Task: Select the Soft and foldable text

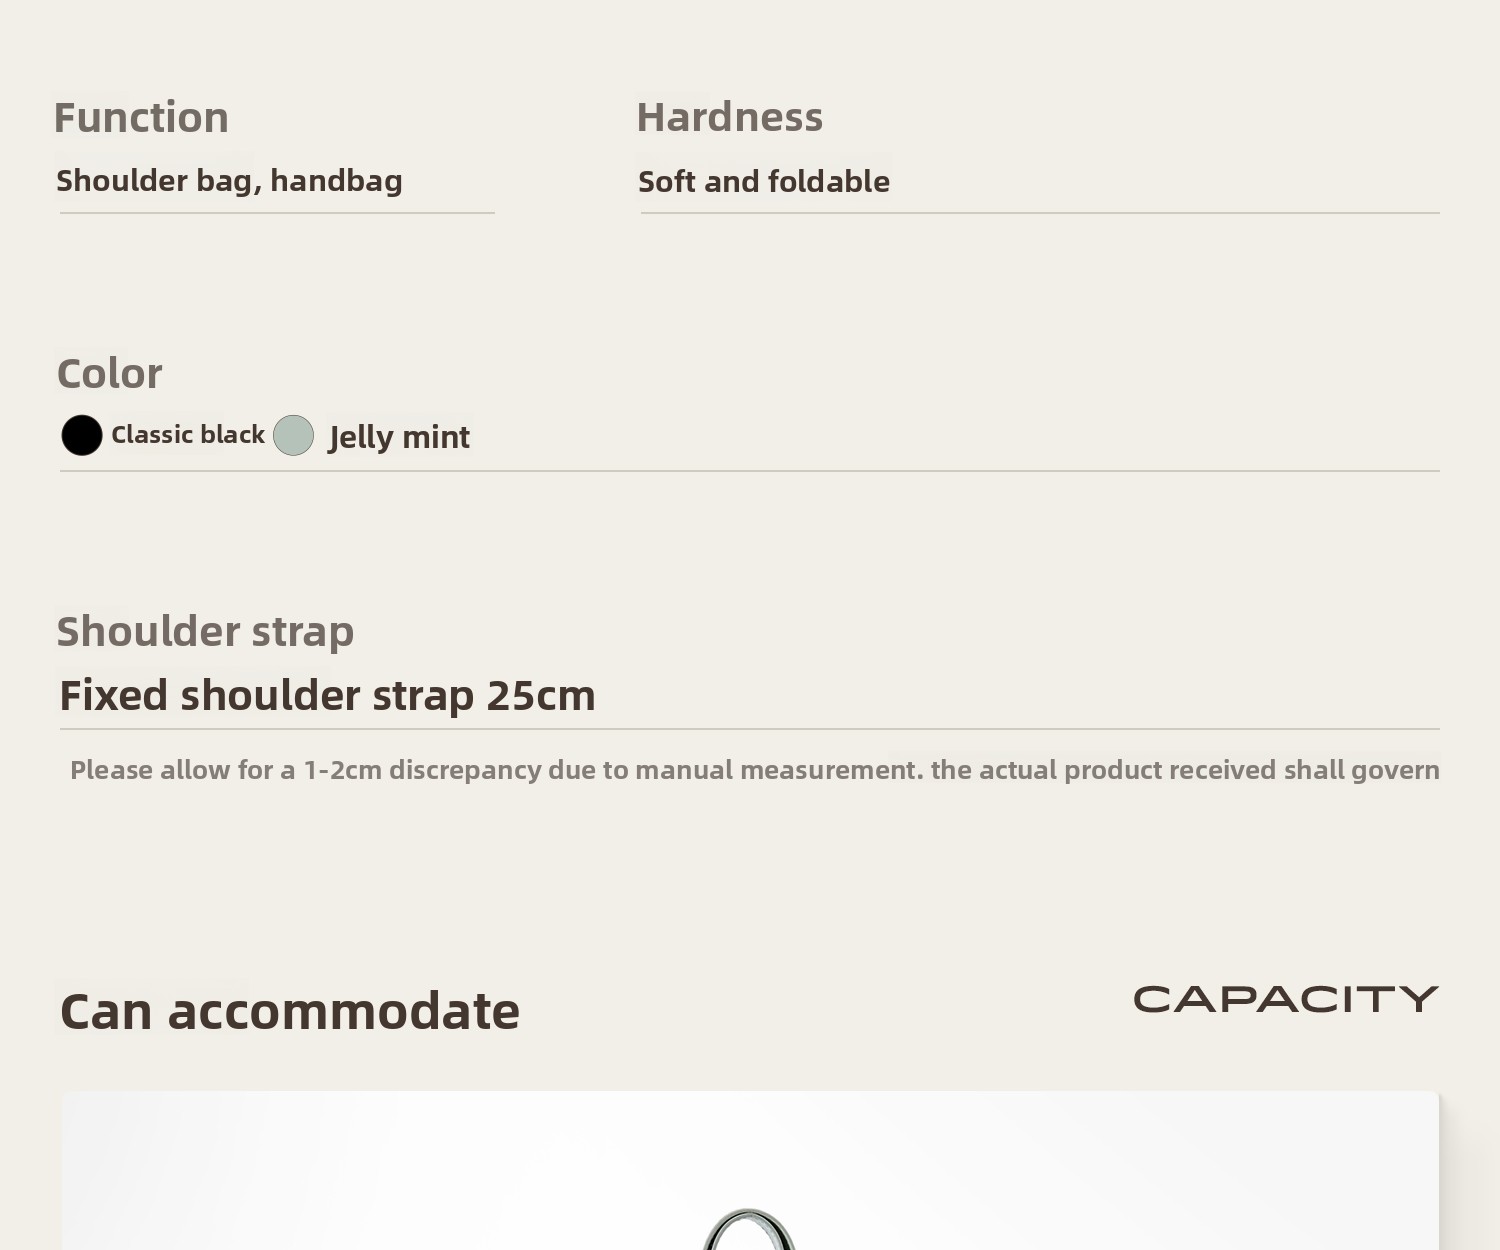Action: click(763, 182)
